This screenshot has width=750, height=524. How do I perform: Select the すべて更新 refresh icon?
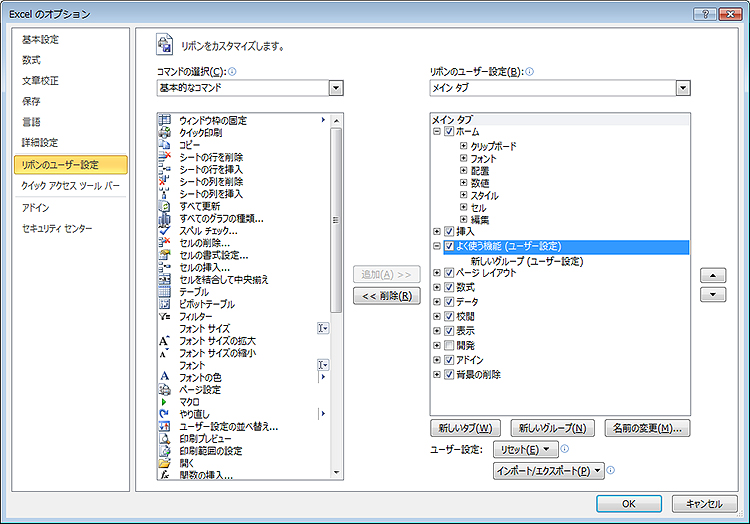click(165, 206)
